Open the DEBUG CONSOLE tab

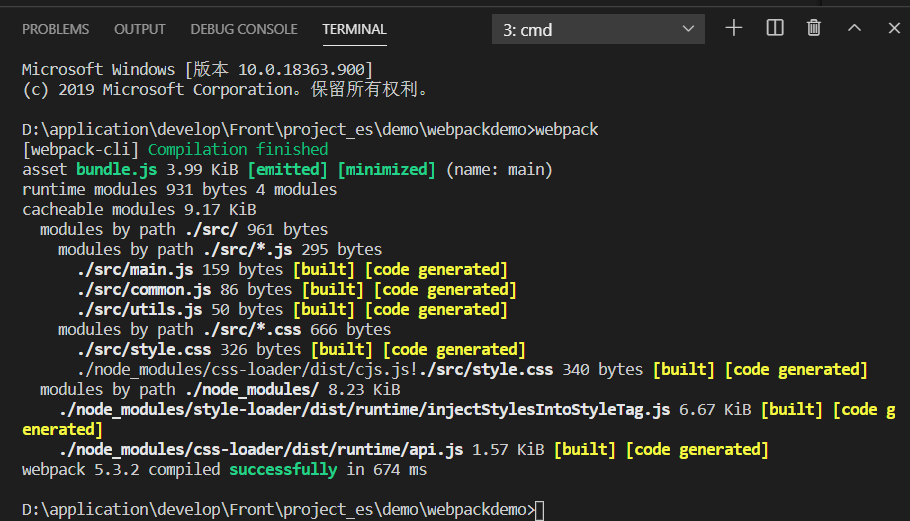(x=244, y=29)
